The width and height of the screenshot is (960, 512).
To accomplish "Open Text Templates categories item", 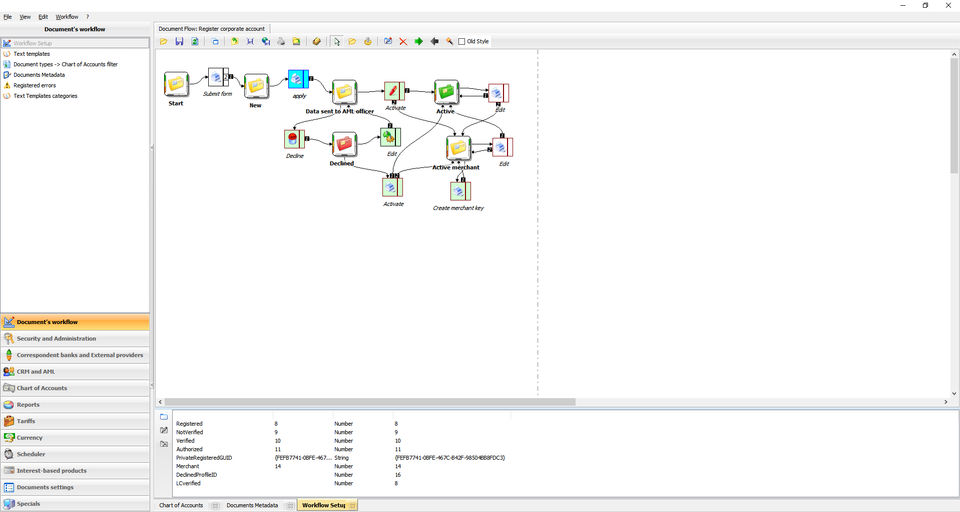I will [45, 96].
